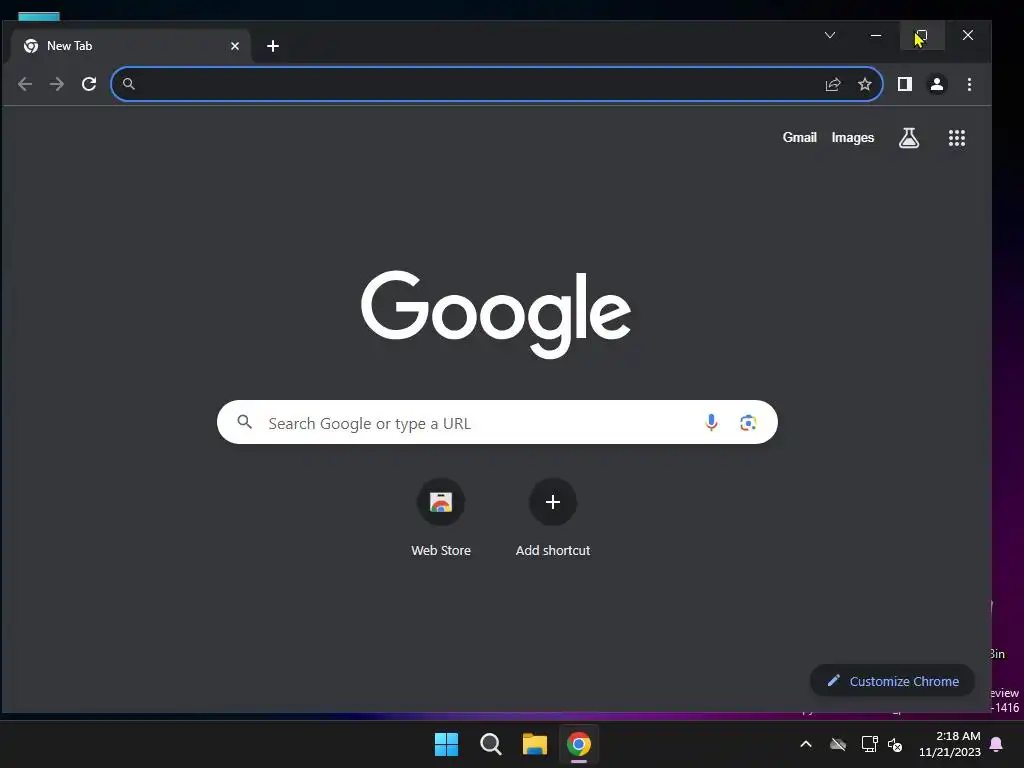Click the Google search box
Image resolution: width=1024 pixels, height=768 pixels.
pyautogui.click(x=497, y=423)
